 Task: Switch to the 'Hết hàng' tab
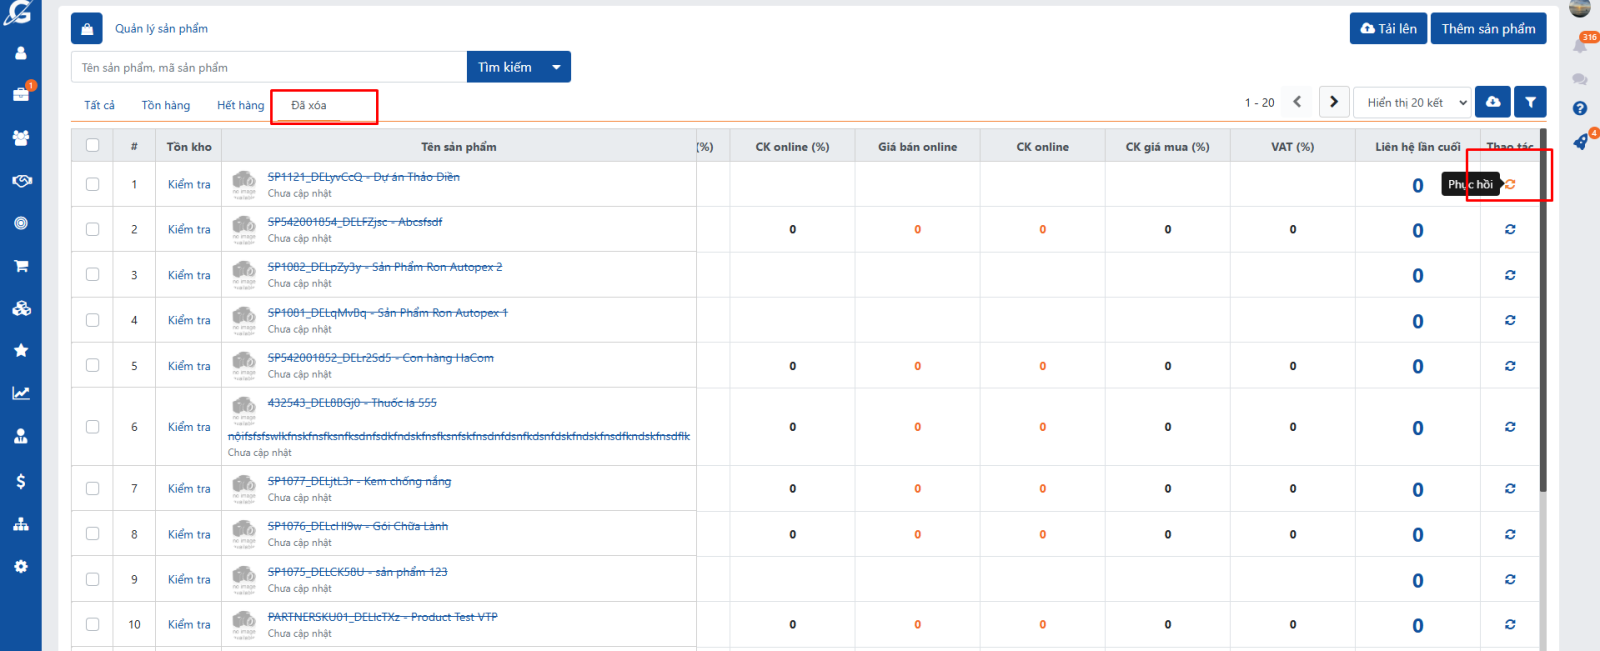(240, 105)
